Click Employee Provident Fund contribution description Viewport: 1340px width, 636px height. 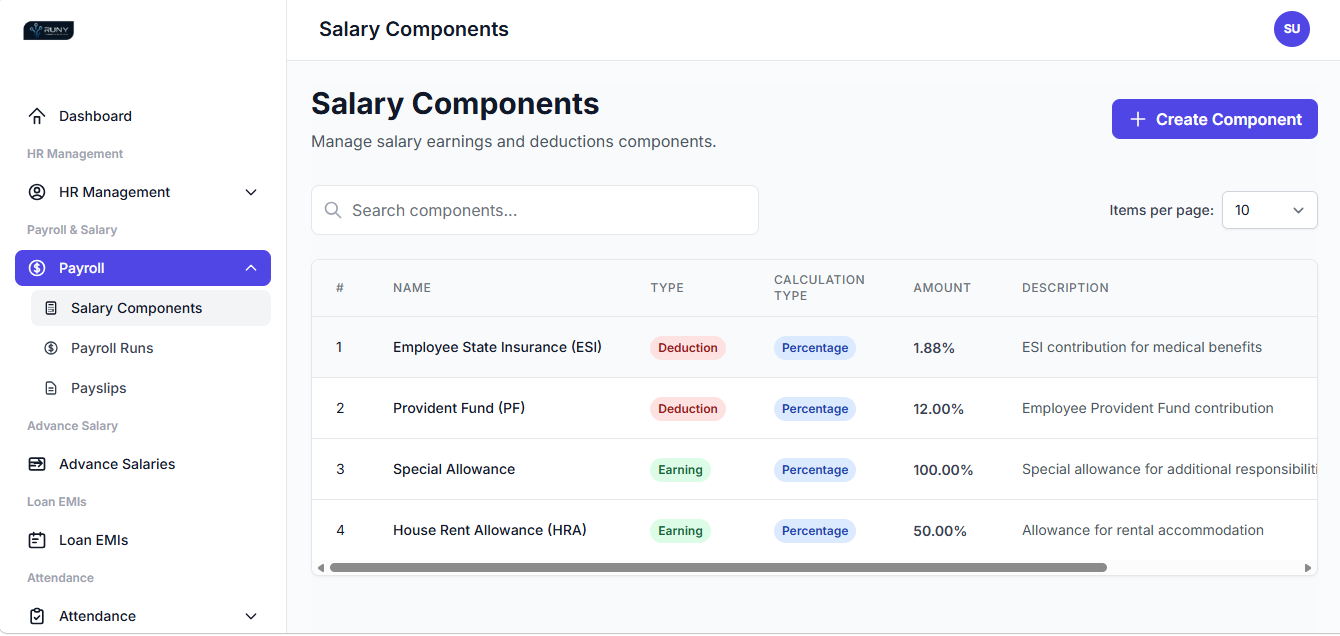[1148, 408]
